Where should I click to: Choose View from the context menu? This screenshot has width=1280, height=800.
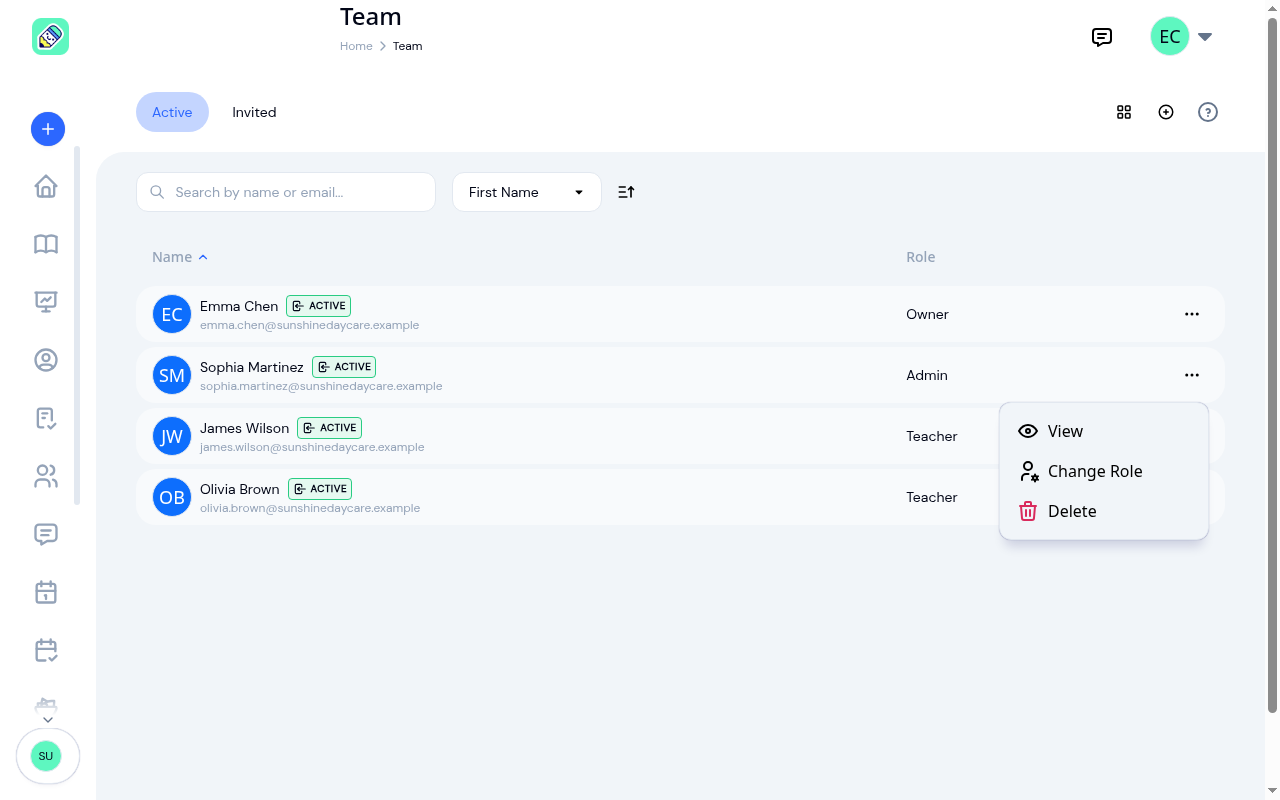click(1104, 431)
